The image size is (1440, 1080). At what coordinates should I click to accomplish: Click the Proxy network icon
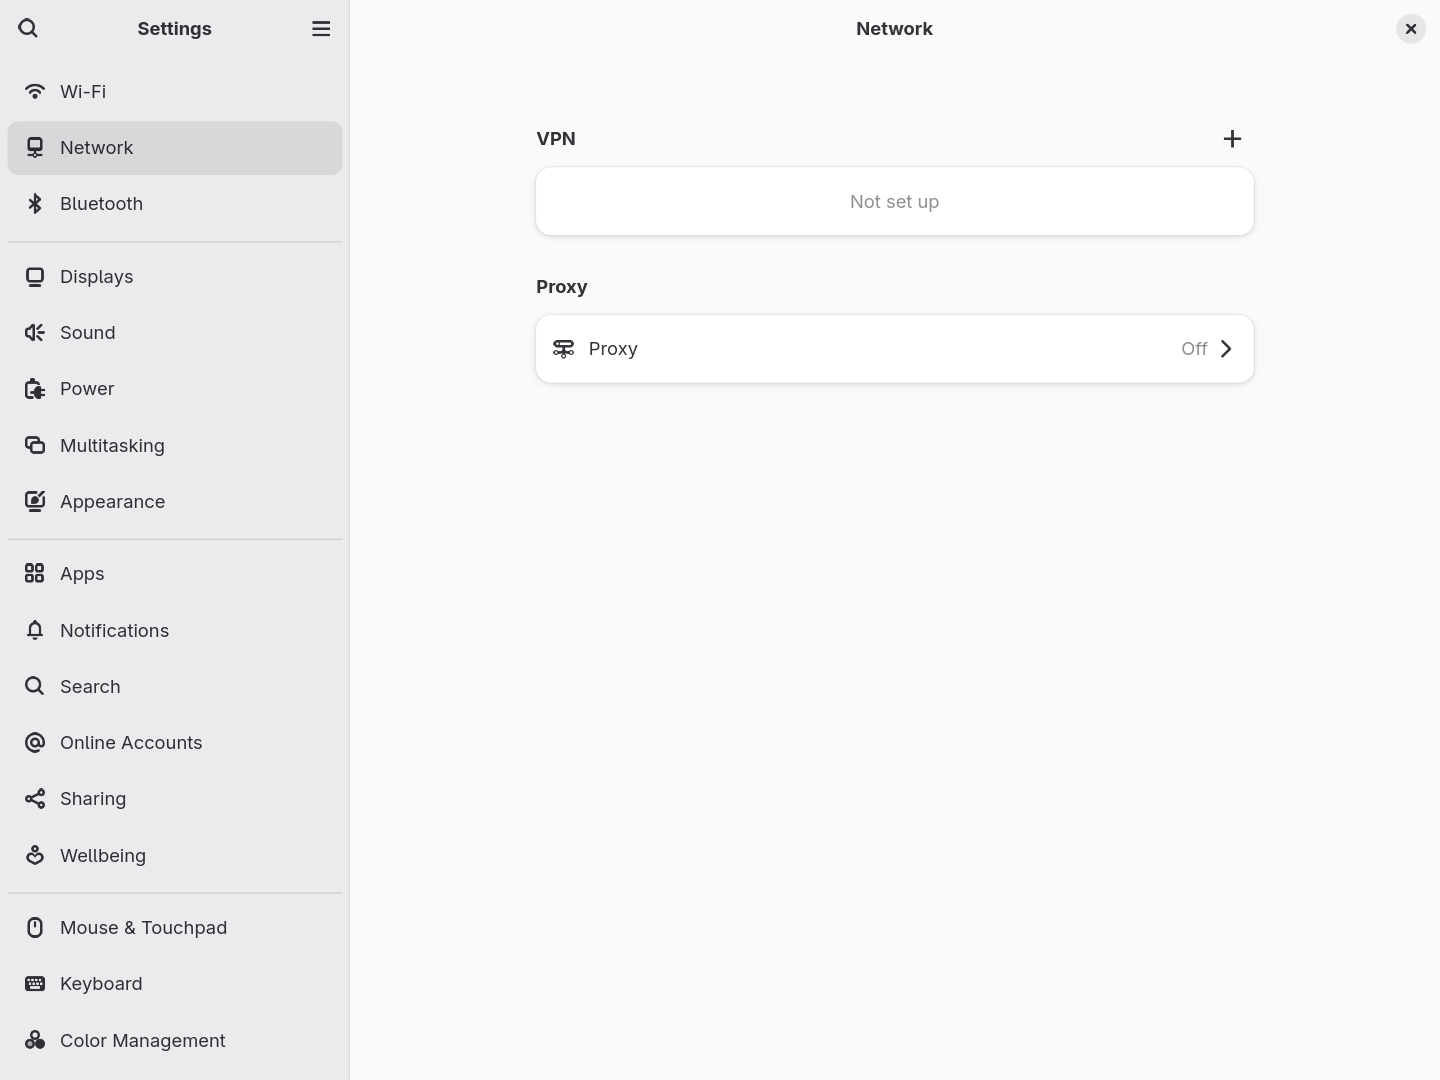tap(563, 348)
